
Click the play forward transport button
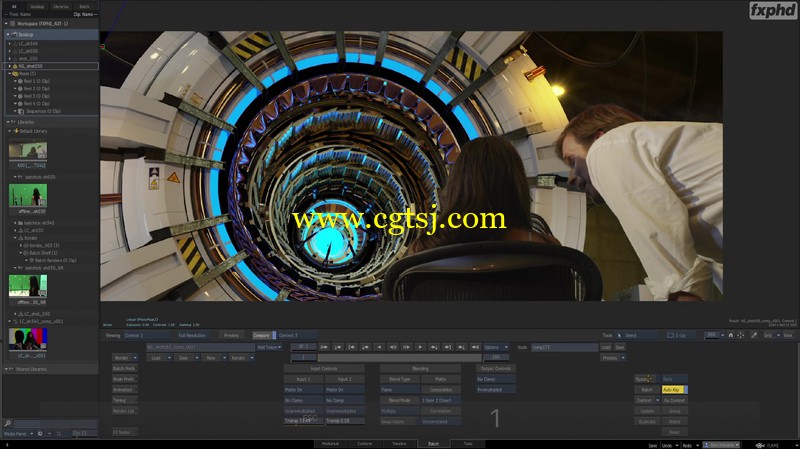(x=420, y=347)
